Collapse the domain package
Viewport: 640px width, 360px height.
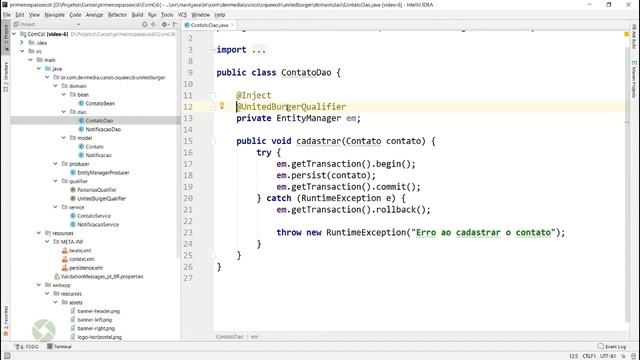click(x=56, y=86)
